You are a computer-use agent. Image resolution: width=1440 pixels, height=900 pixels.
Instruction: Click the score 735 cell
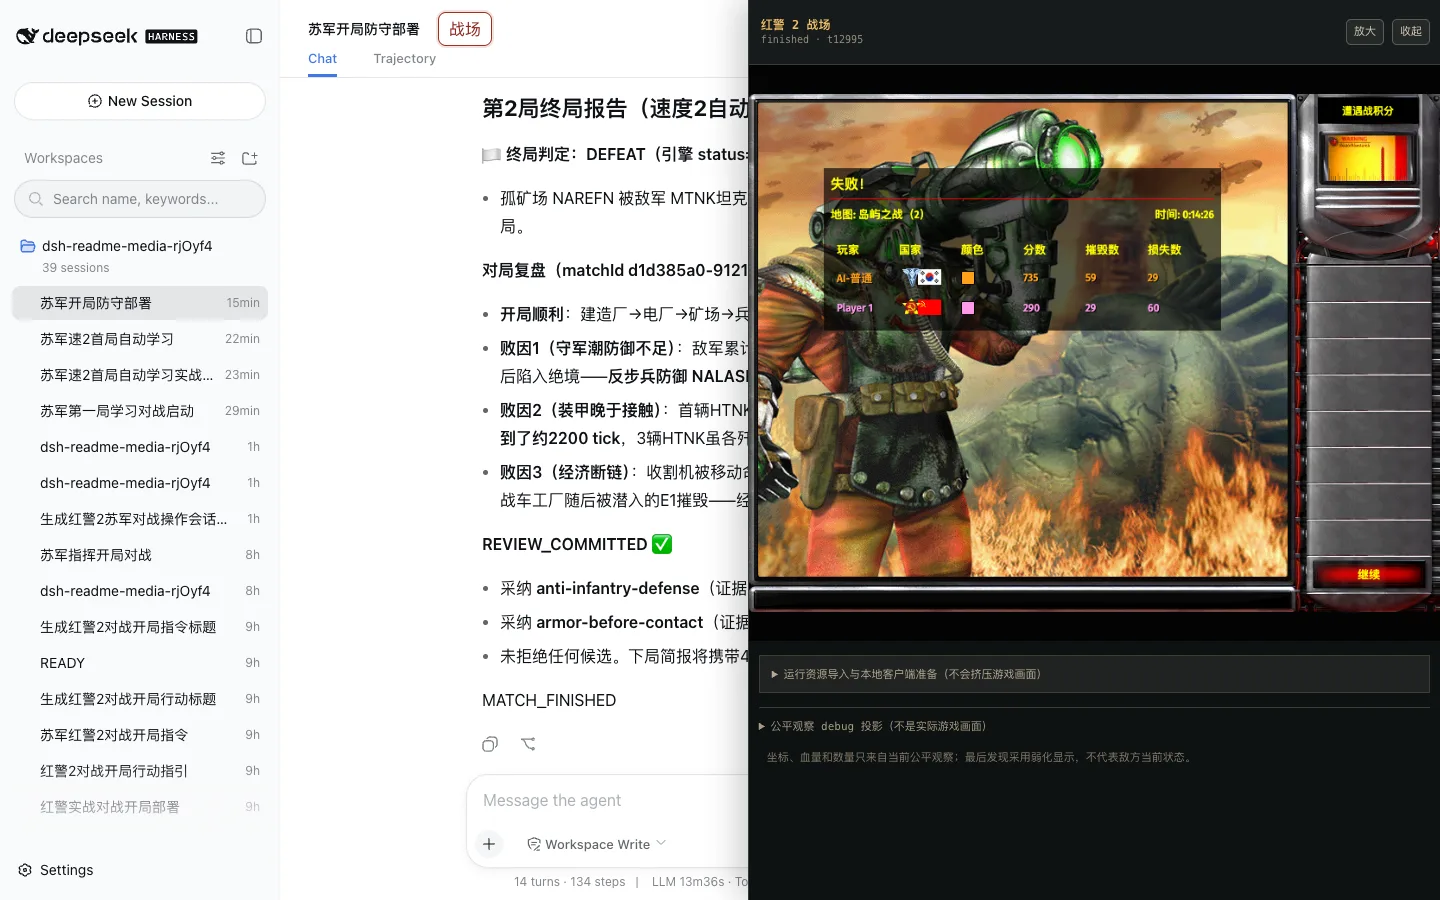point(1030,278)
